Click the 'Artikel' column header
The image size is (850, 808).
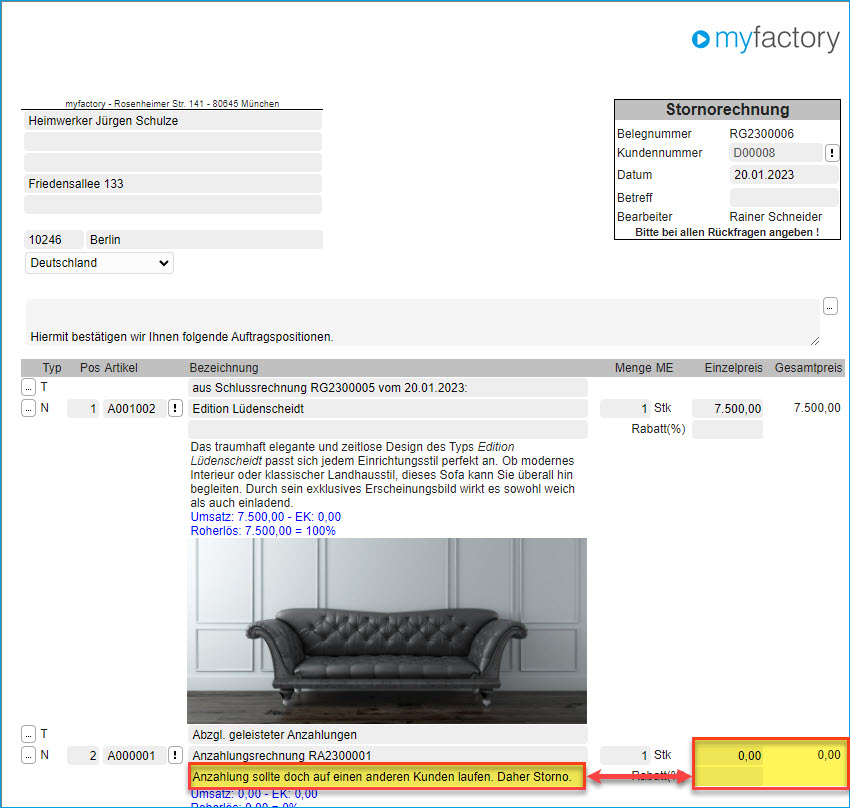point(121,368)
